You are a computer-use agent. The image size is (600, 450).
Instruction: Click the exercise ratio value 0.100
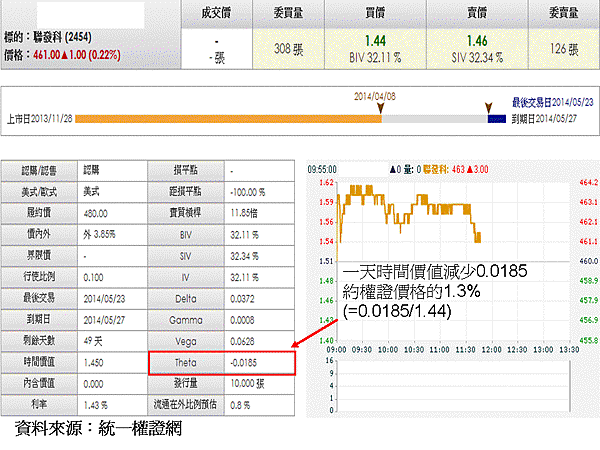(x=93, y=277)
